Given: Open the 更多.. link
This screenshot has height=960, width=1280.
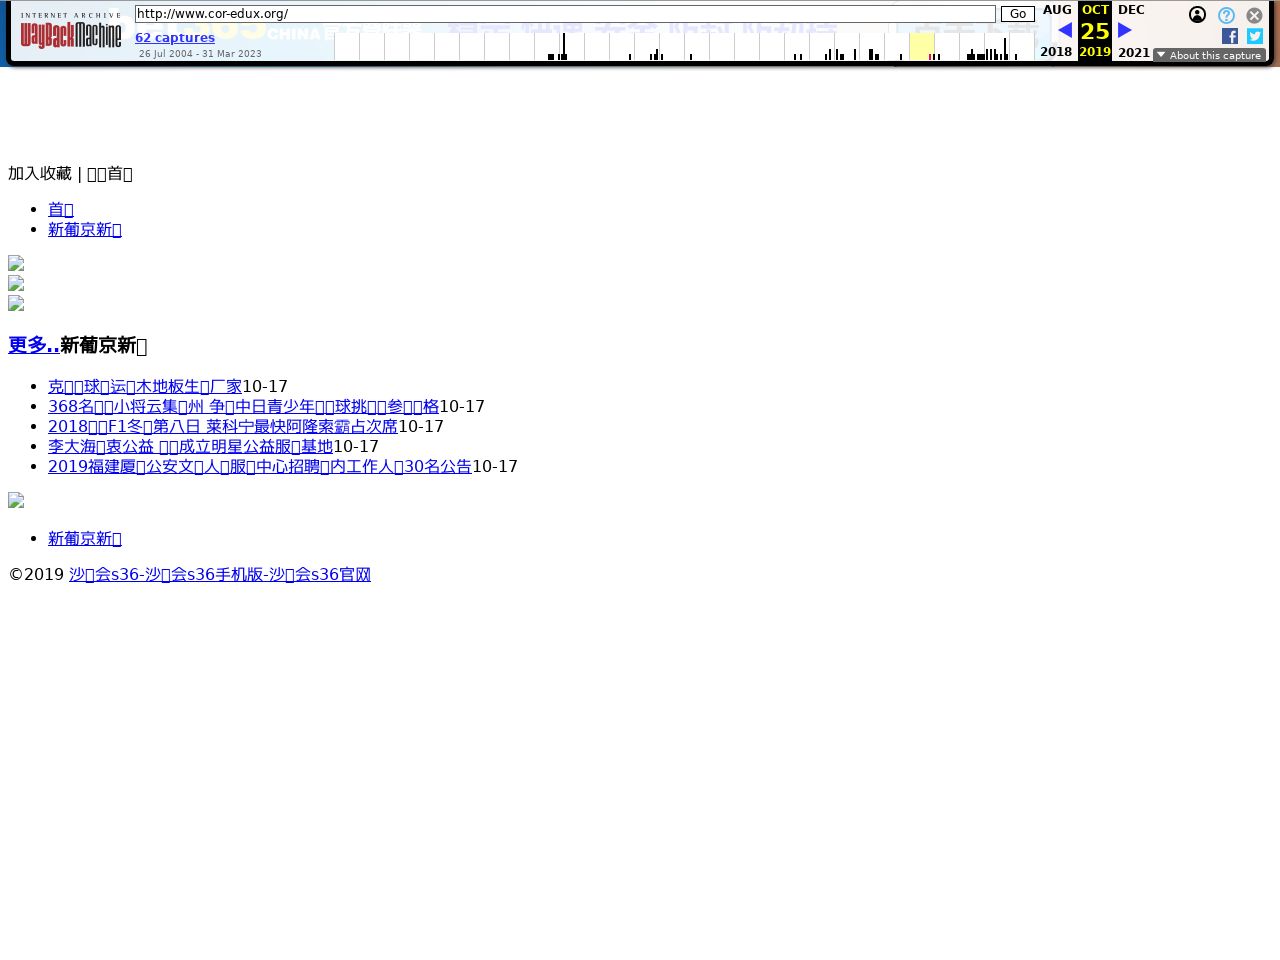Looking at the screenshot, I should tap(34, 346).
